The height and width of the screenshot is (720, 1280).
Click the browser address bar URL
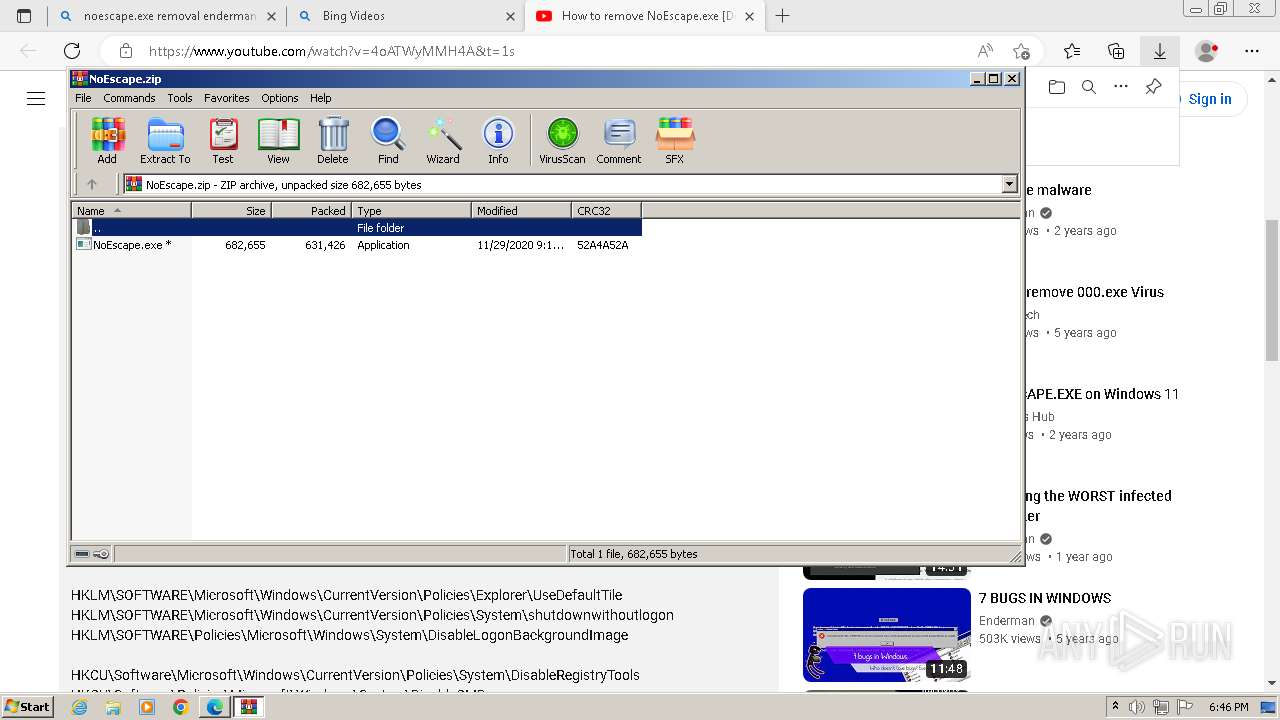331,51
